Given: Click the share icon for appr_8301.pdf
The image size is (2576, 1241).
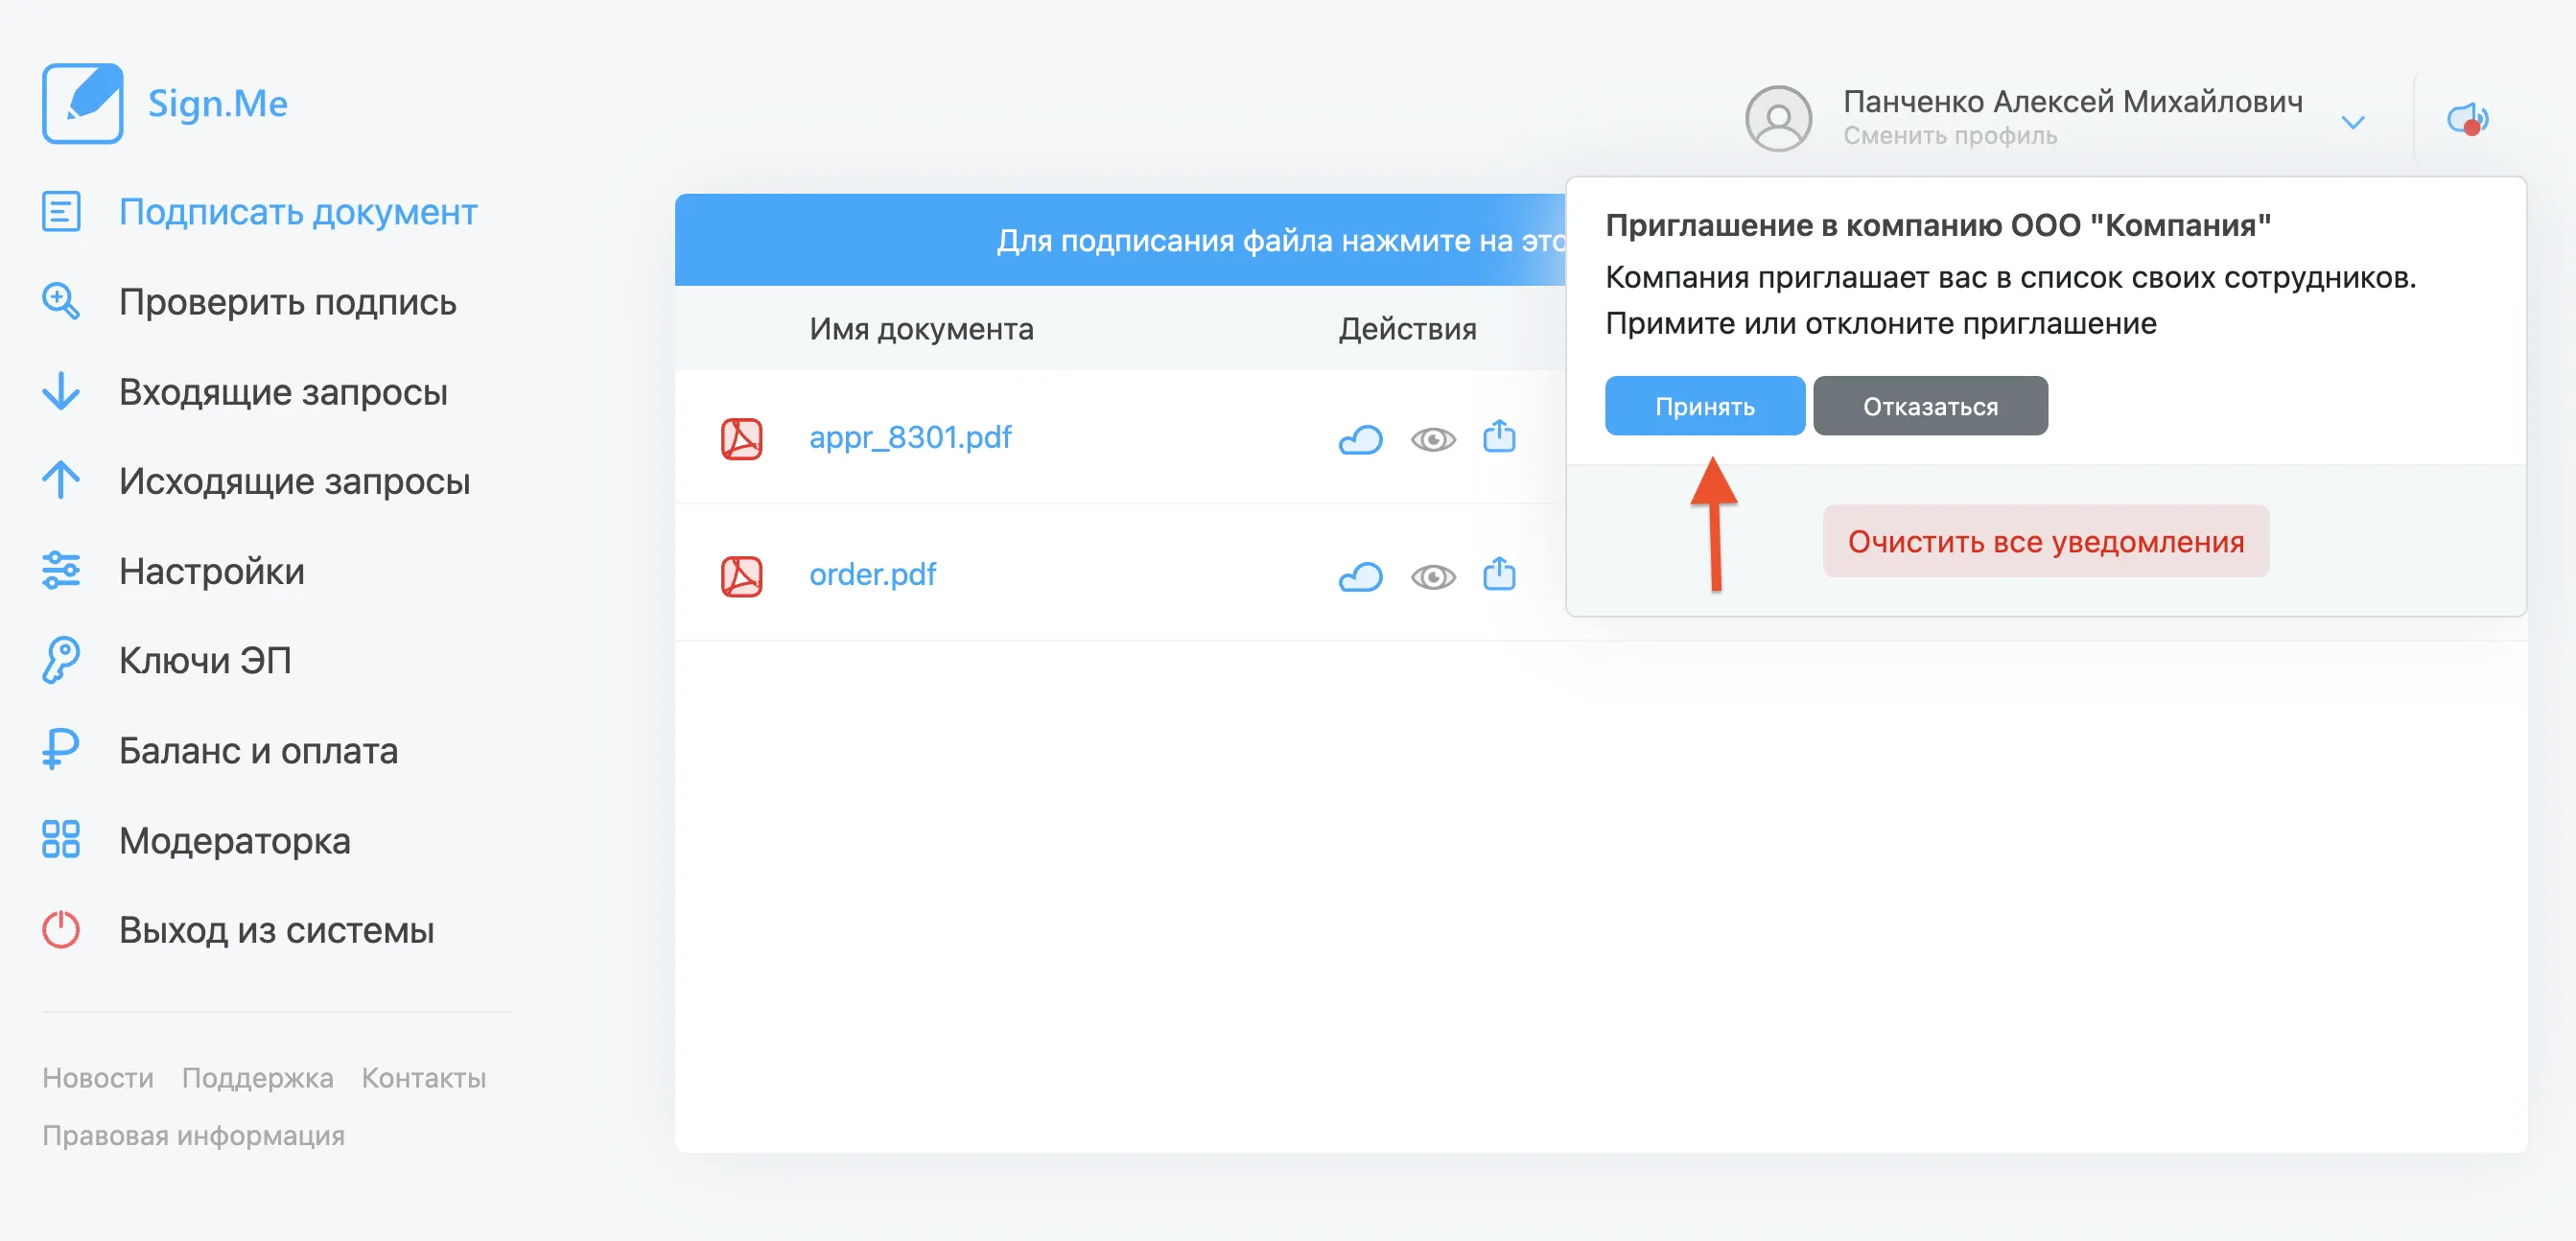Looking at the screenshot, I should 1499,436.
